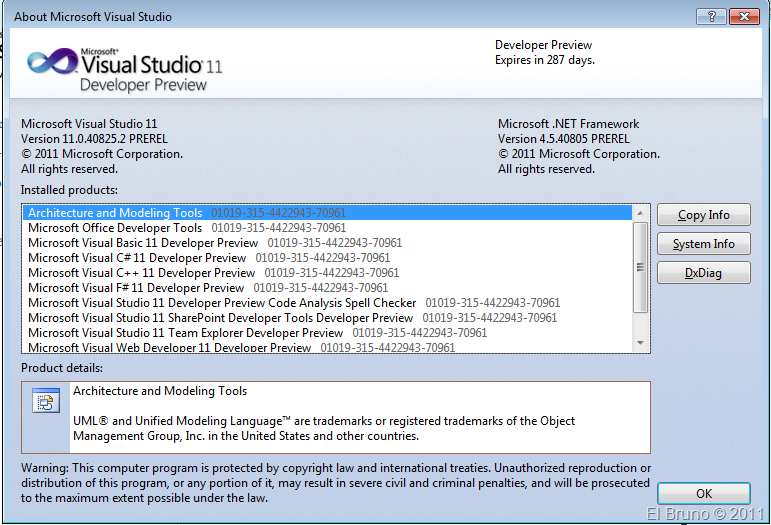Choose SharePoint Developer Tools Developer Preview
The image size is (771, 525).
(x=220, y=318)
